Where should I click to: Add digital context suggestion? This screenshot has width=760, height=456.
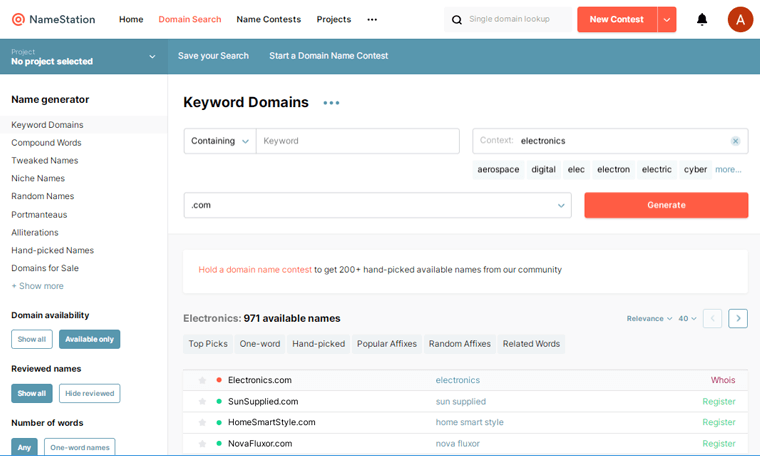coord(543,170)
